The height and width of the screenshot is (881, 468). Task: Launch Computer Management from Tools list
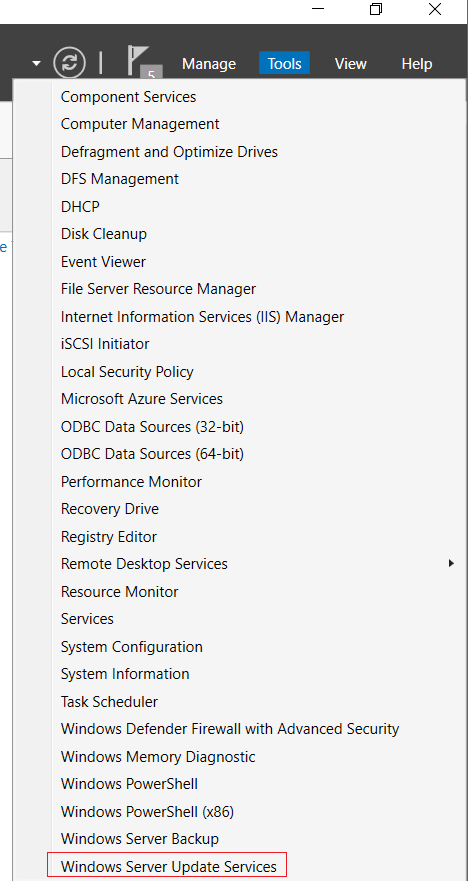pyautogui.click(x=140, y=124)
